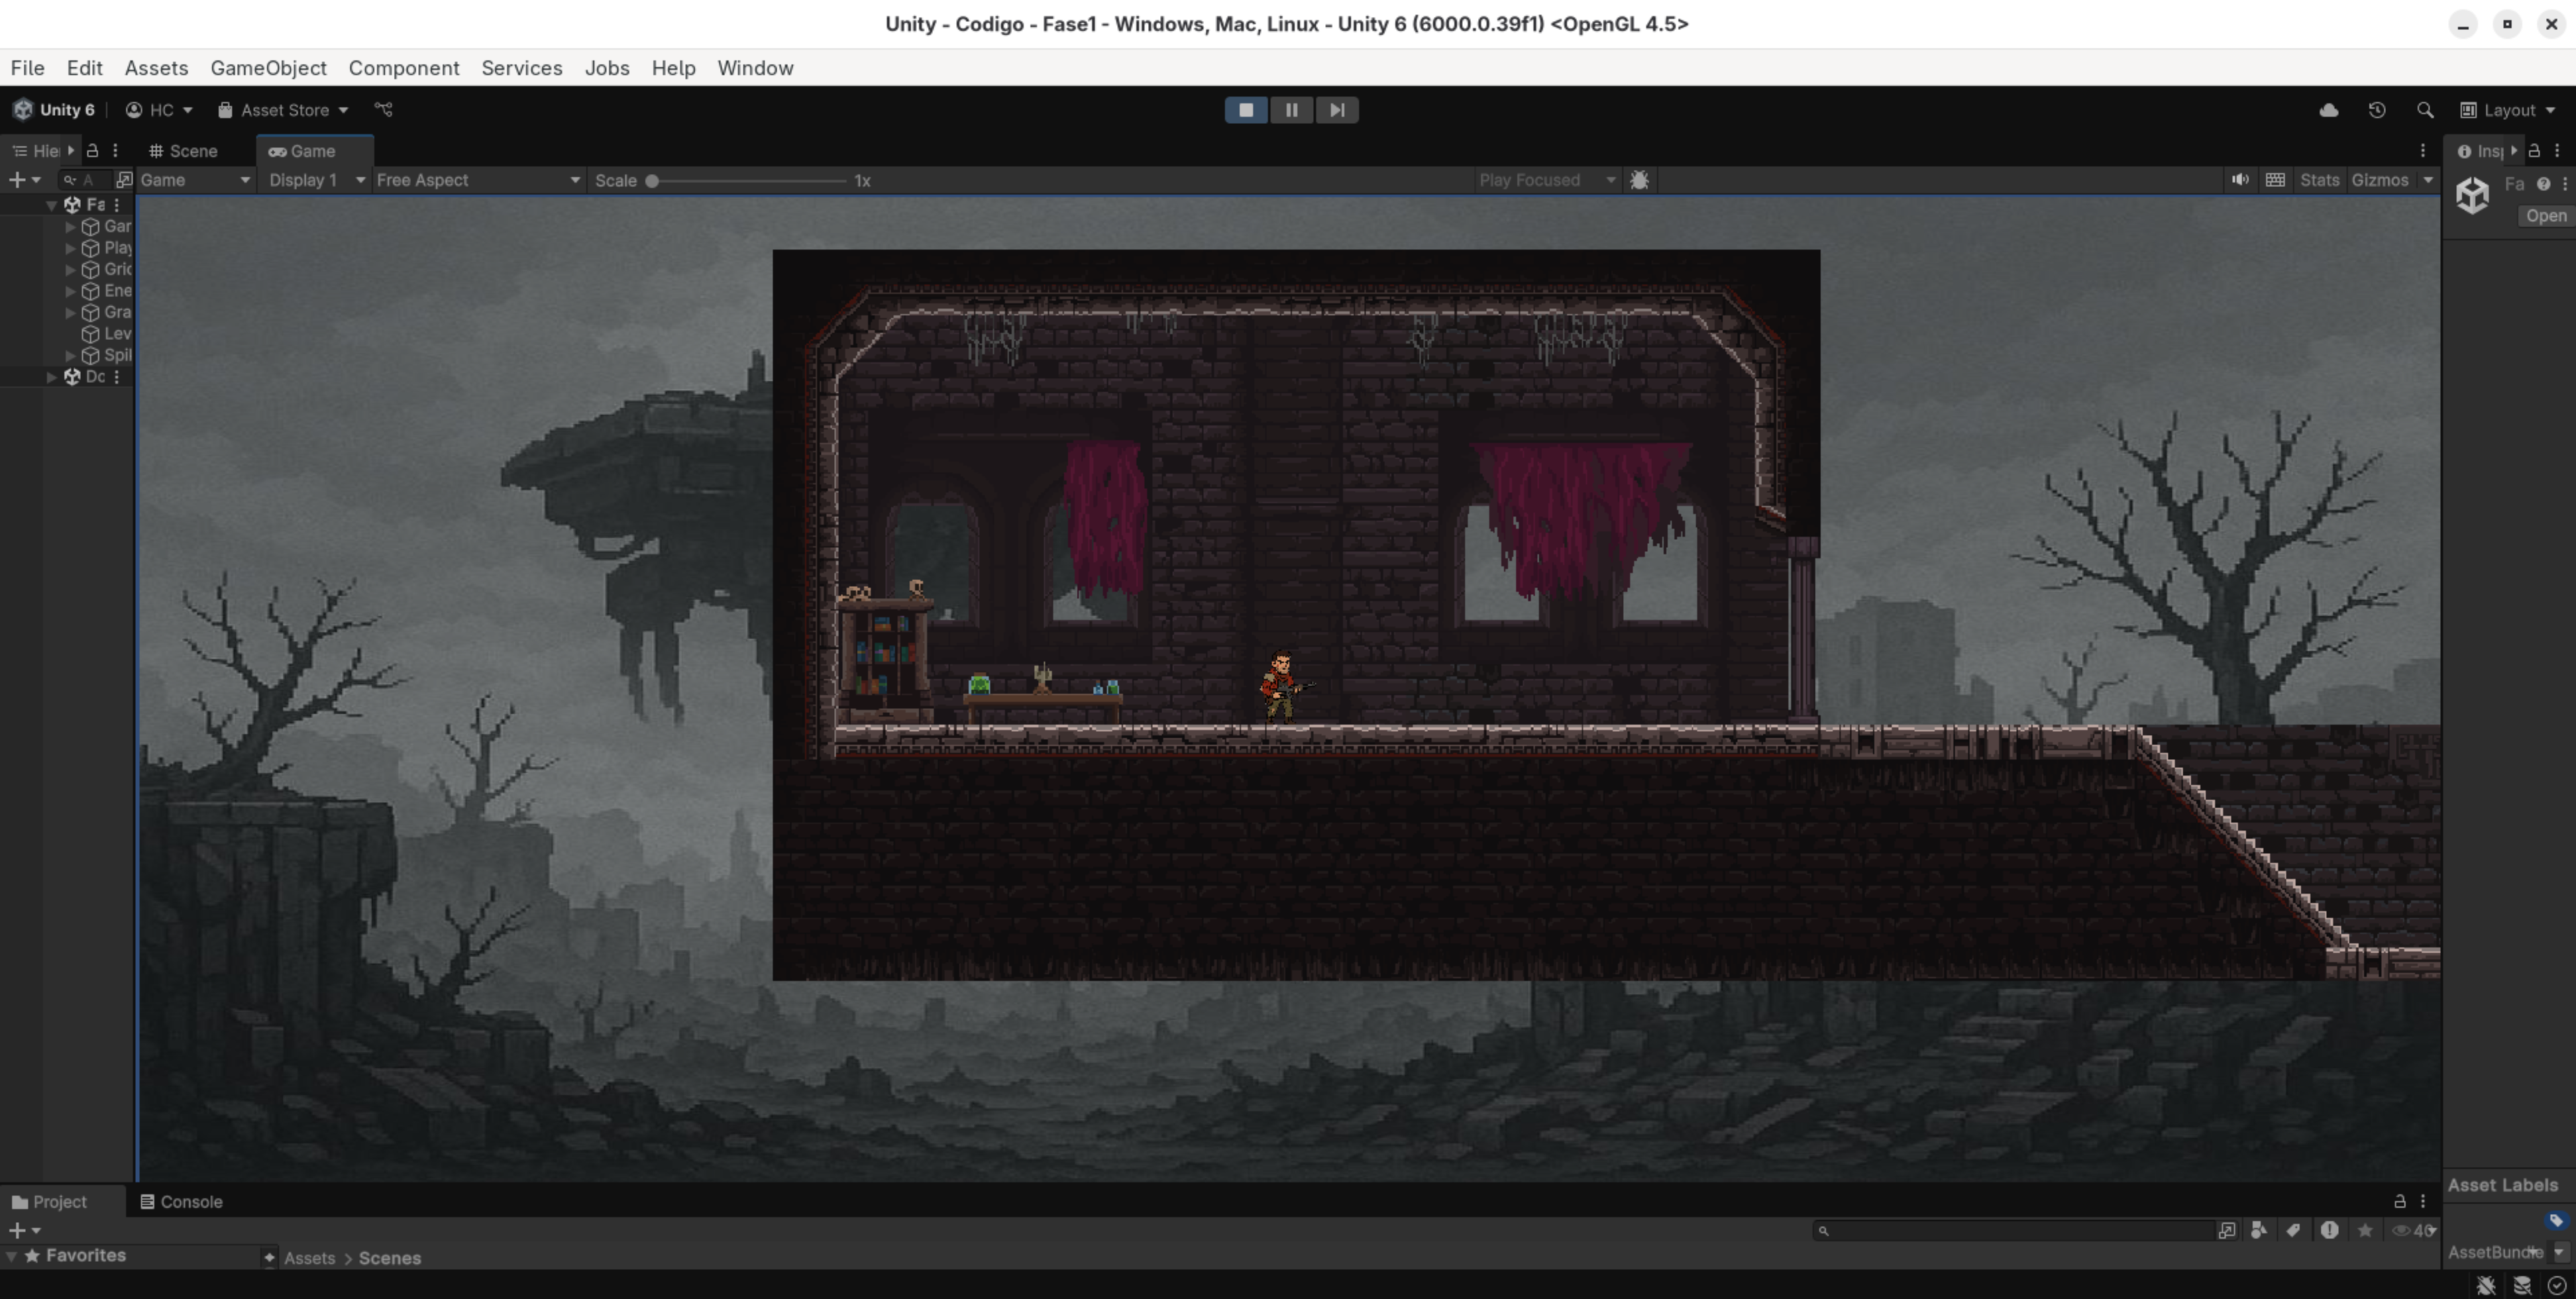Open the Asset Store button
Image resolution: width=2576 pixels, height=1299 pixels.
pyautogui.click(x=284, y=110)
